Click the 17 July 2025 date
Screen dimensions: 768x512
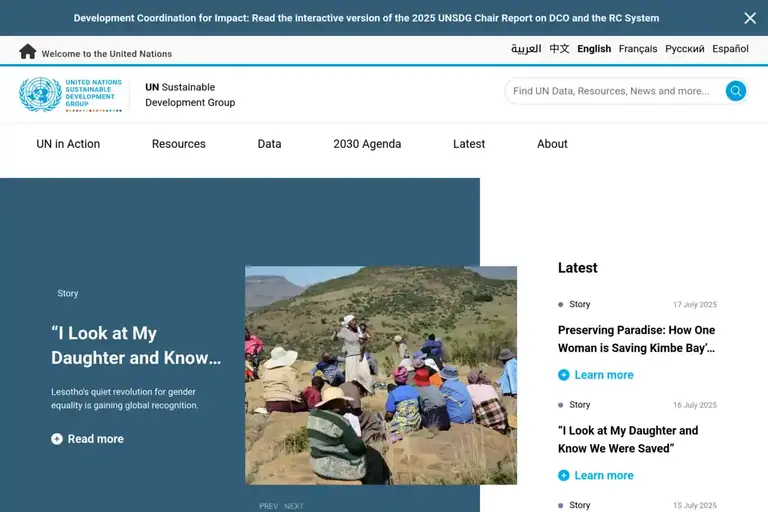(695, 305)
